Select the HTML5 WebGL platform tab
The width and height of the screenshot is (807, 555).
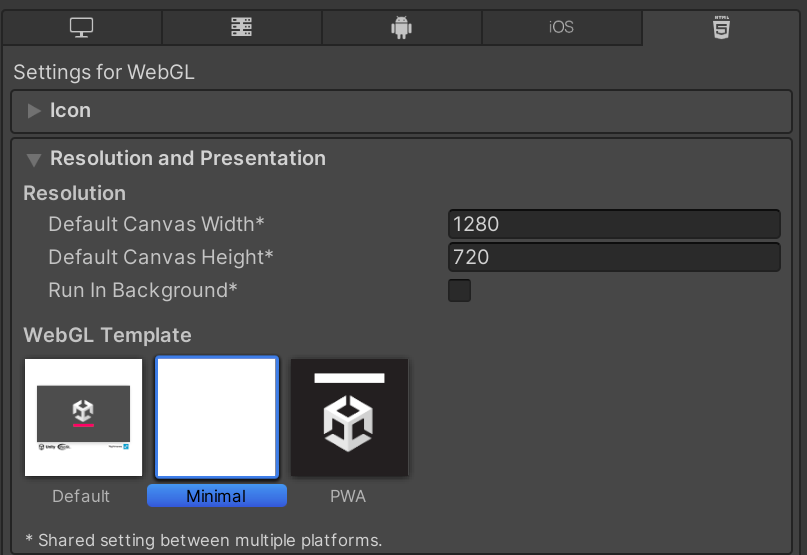[x=721, y=28]
